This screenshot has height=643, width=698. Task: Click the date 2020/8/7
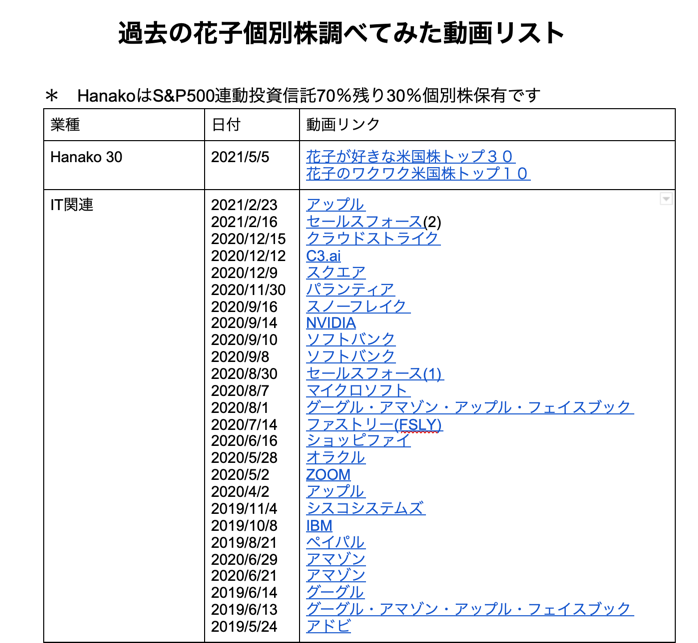coord(240,391)
